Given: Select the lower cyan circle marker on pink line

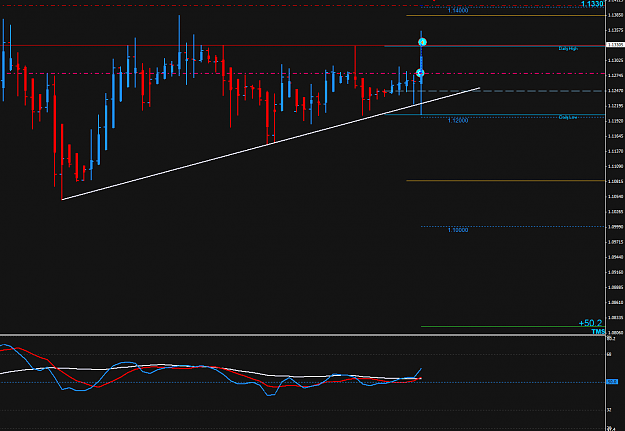Looking at the screenshot, I should (420, 73).
